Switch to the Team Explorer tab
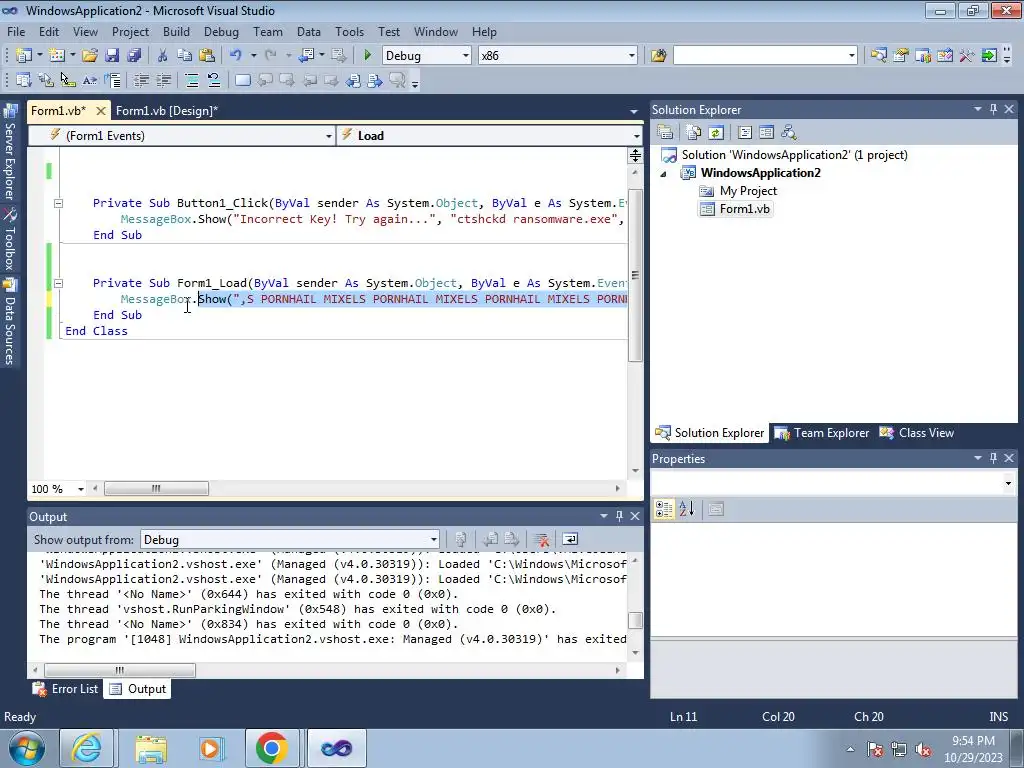 click(822, 433)
